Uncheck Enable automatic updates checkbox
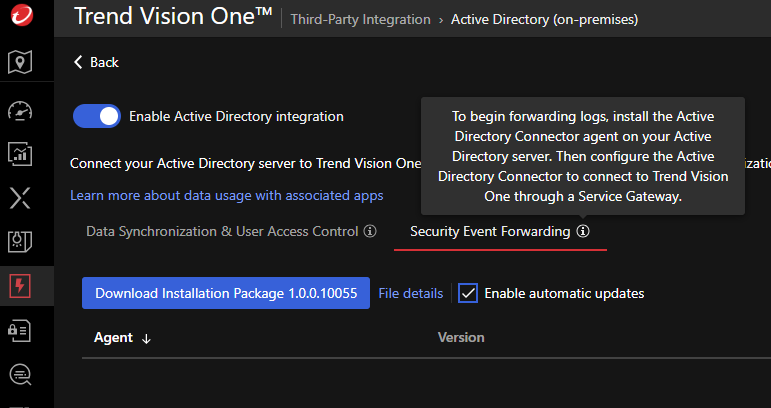This screenshot has width=771, height=408. click(468, 293)
